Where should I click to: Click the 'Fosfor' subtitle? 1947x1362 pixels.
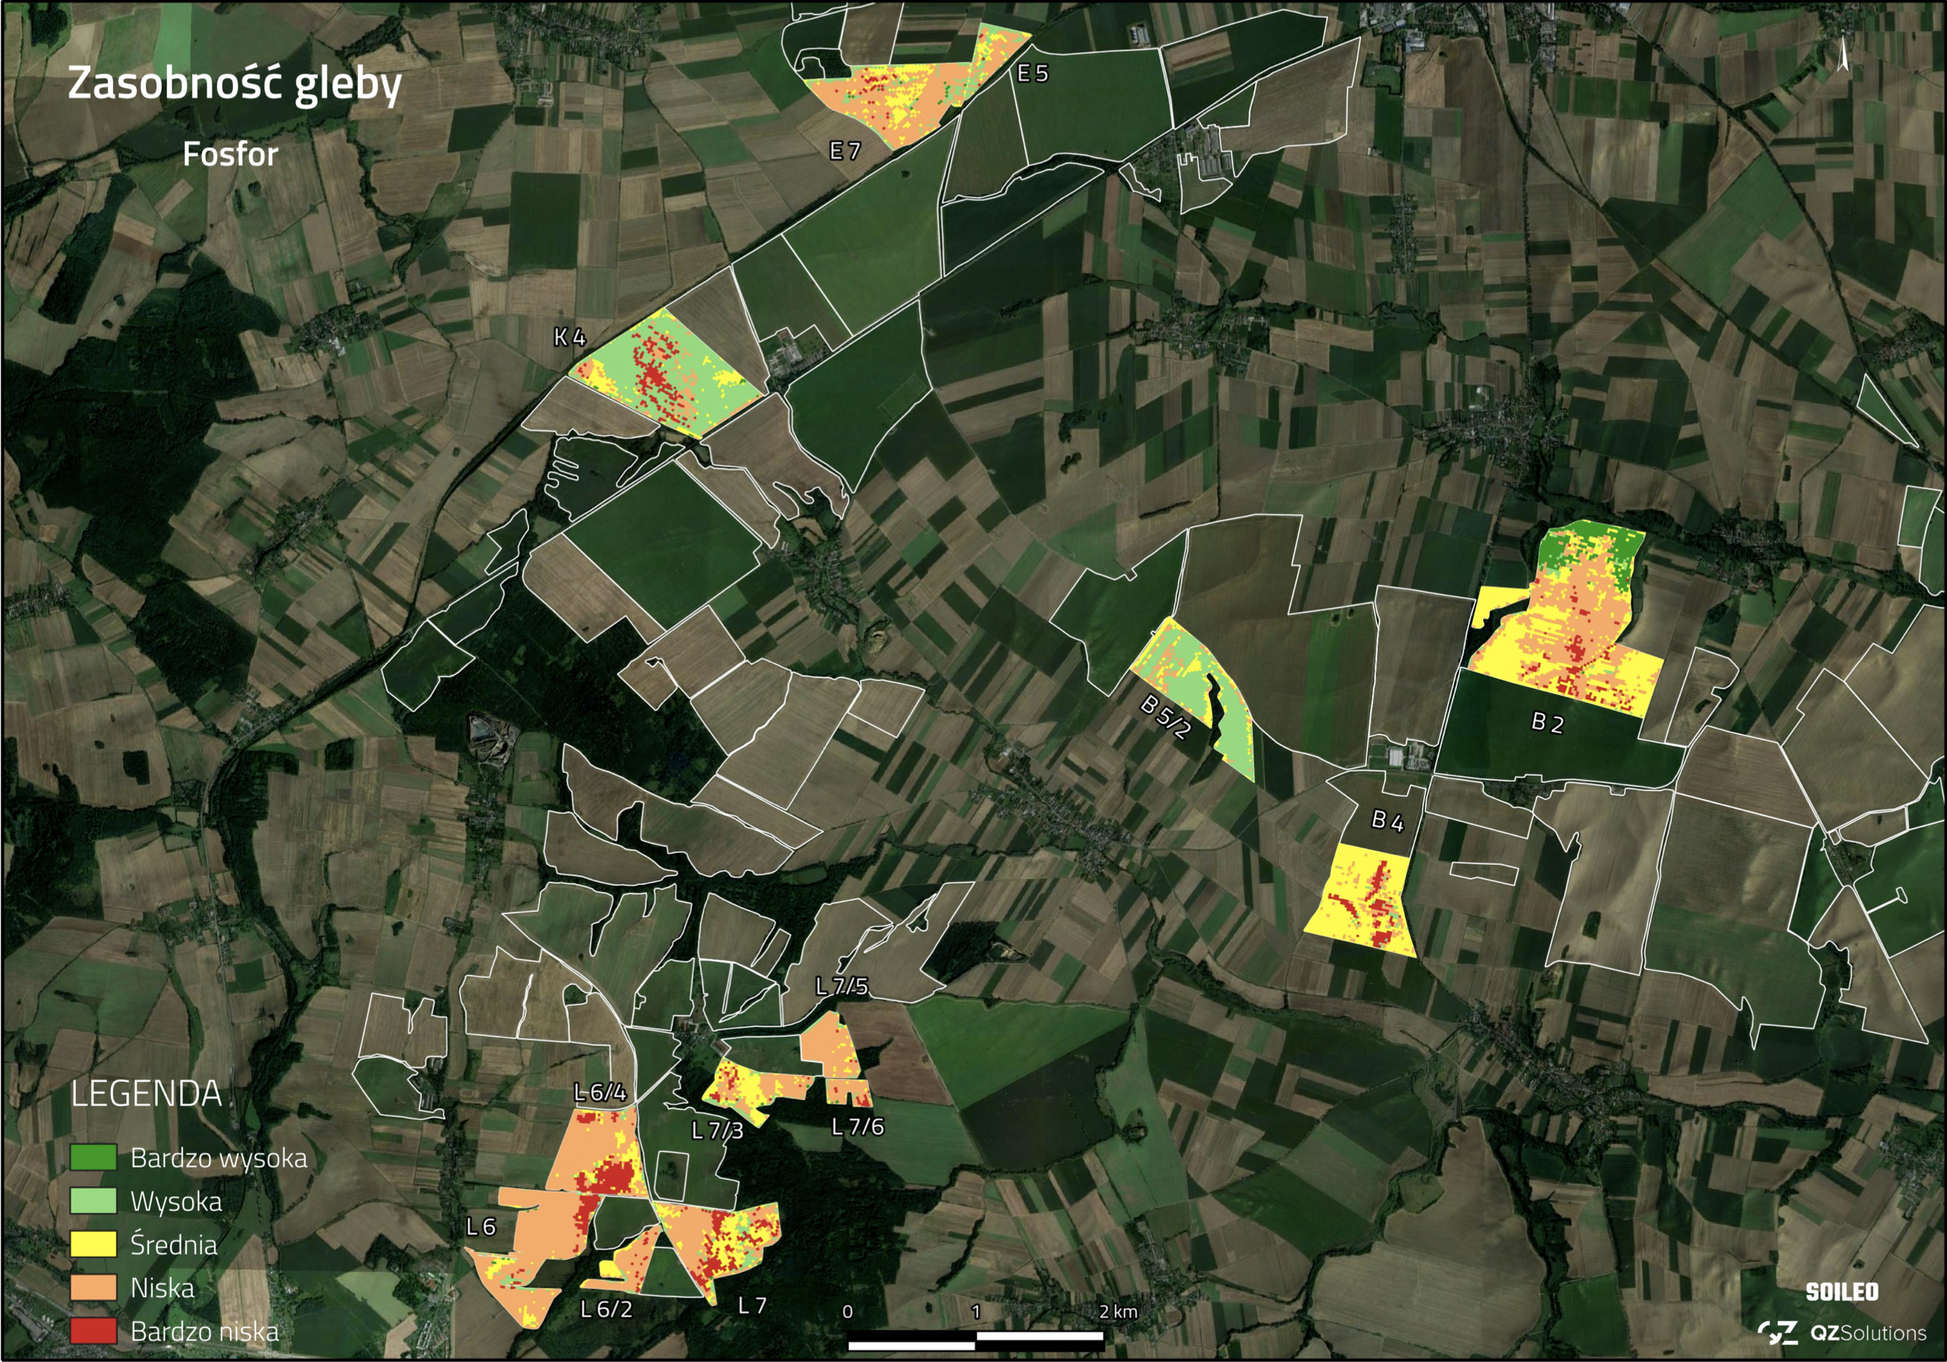pos(230,155)
